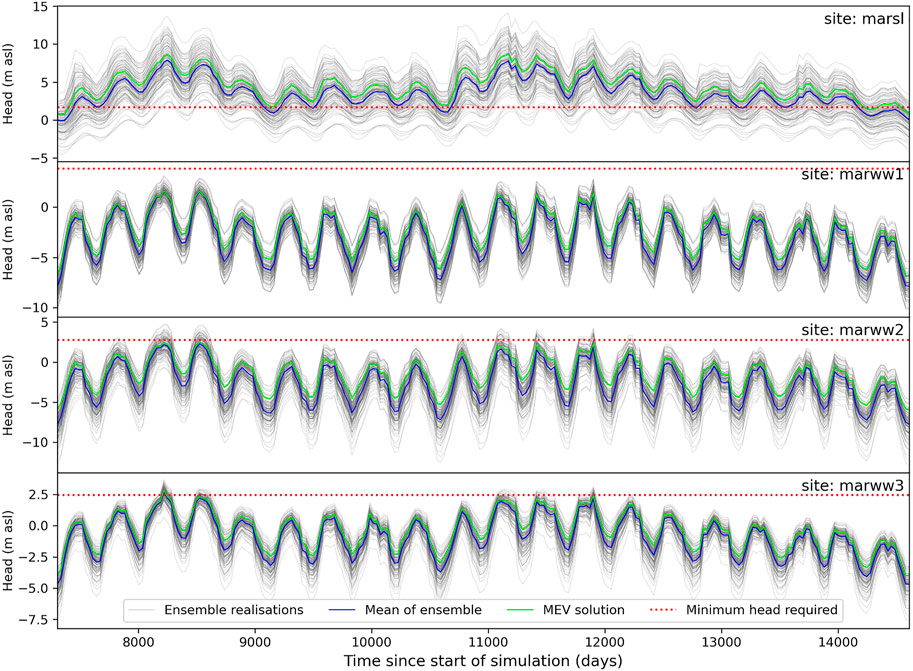Screen dimensions: 913x671
Task: Click the 9000 tick label on the x-axis
Action: (x=255, y=642)
